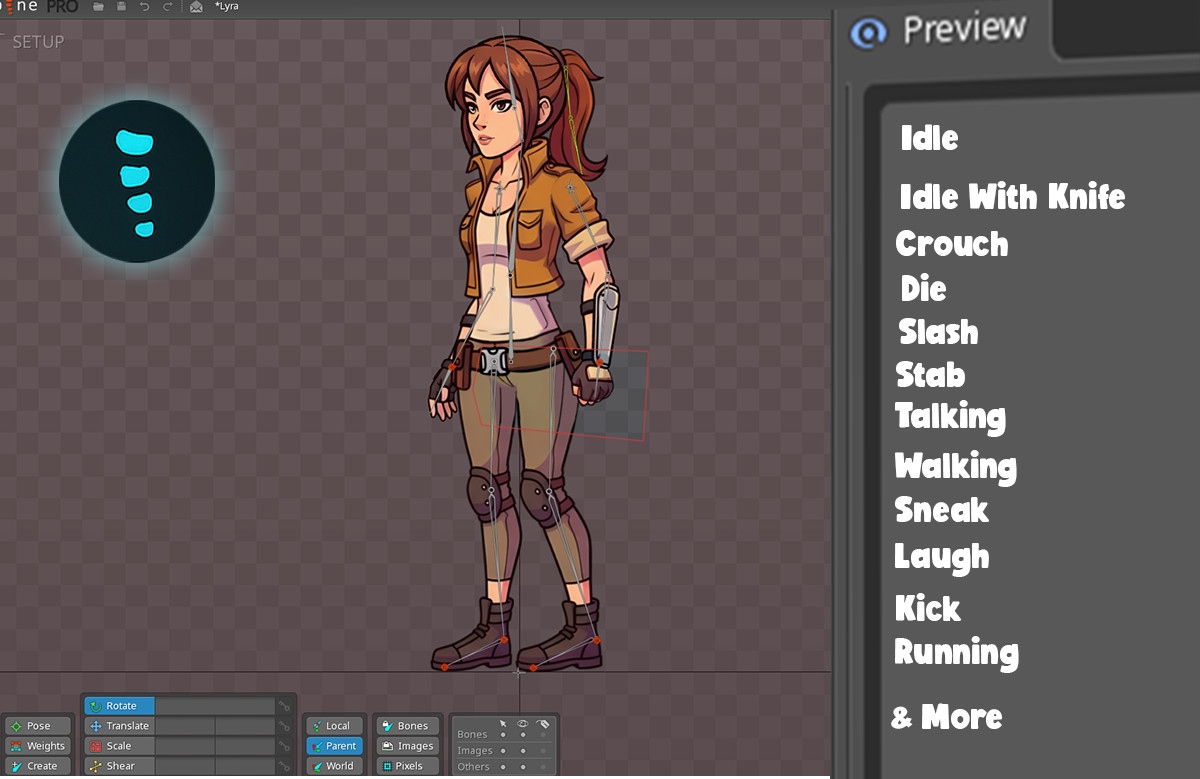The image size is (1200, 779).
Task: Select the Rotate tool
Action: tap(118, 705)
